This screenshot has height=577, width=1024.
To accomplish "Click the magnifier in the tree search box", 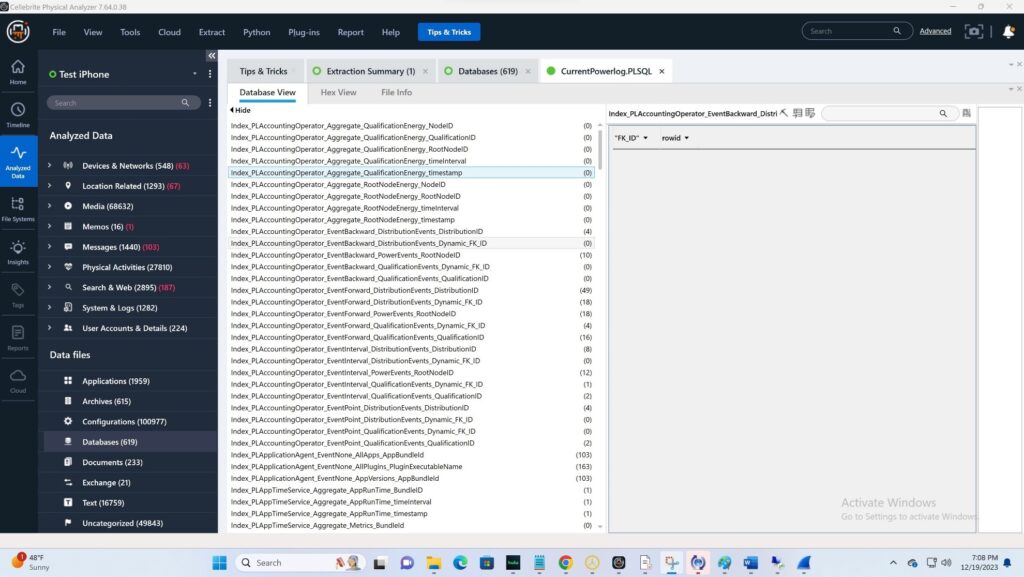I will tap(185, 102).
